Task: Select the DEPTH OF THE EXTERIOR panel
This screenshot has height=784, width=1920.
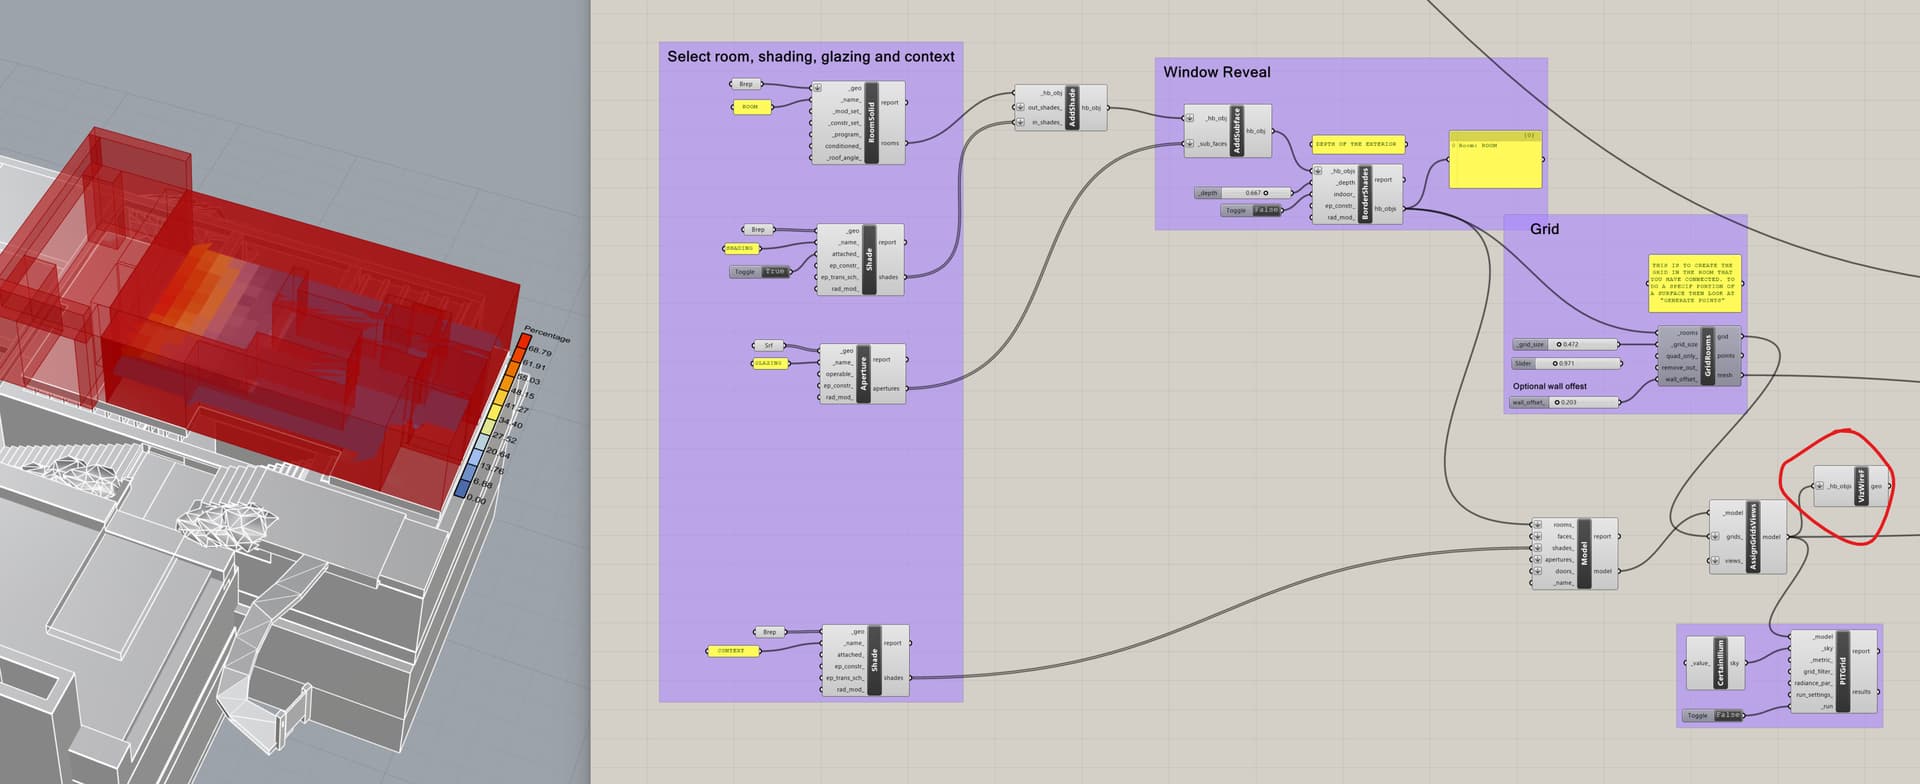Action: click(x=1358, y=144)
